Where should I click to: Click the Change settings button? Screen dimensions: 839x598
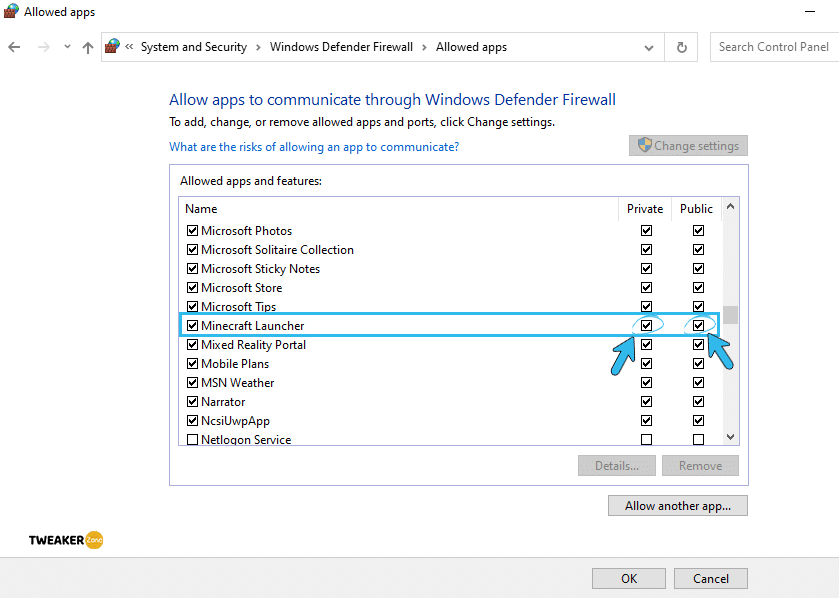[x=688, y=145]
